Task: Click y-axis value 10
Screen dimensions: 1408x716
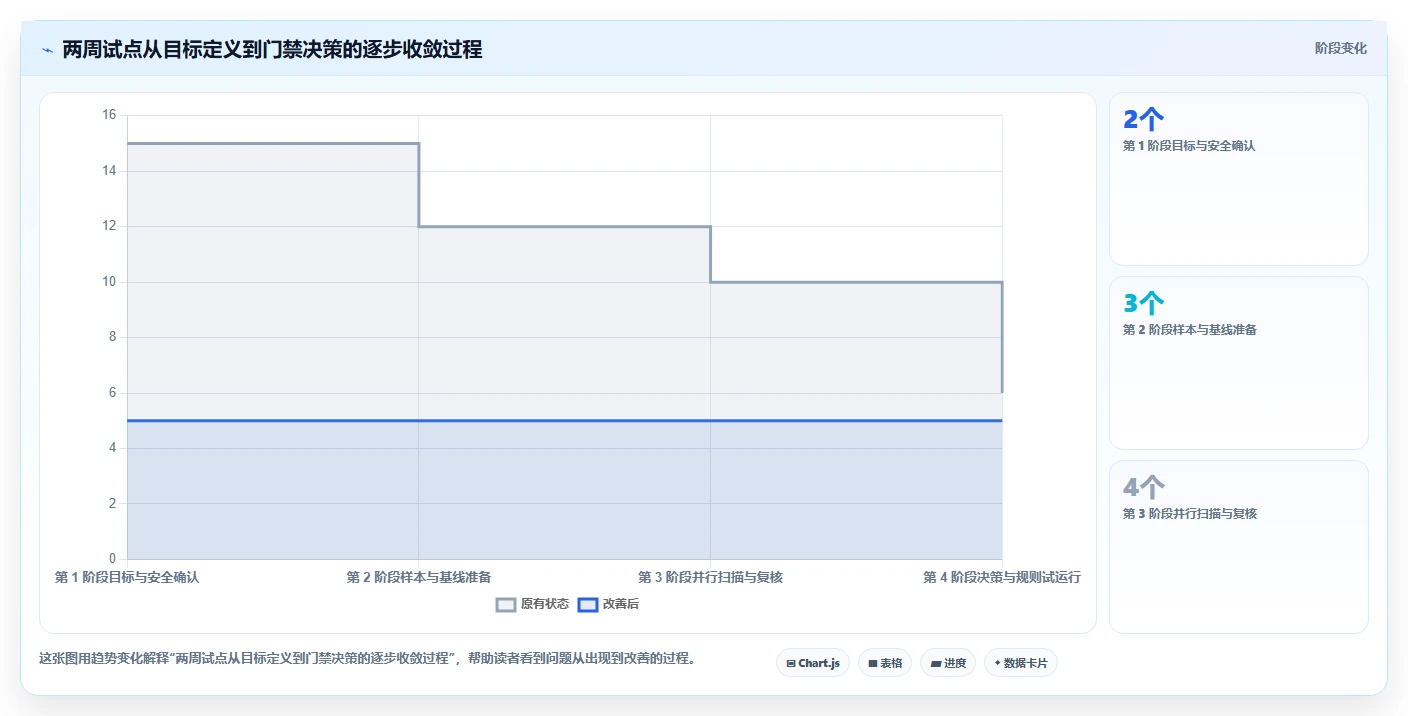Action: coord(109,282)
